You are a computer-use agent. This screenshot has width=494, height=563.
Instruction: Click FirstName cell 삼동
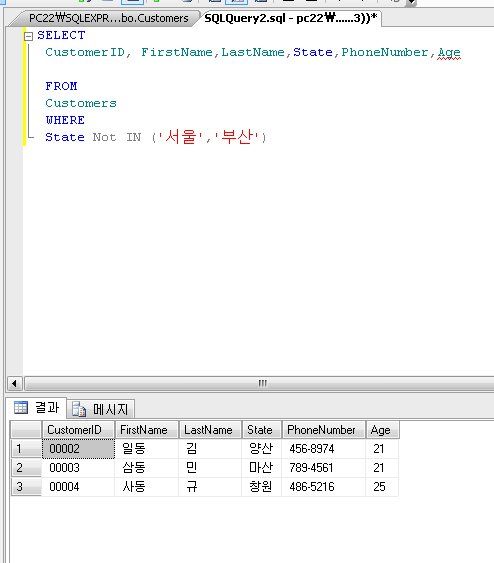[146, 468]
